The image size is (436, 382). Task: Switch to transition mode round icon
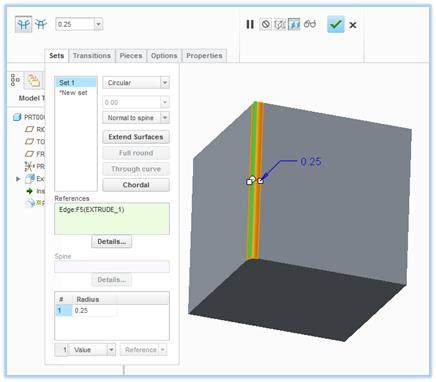(41, 24)
